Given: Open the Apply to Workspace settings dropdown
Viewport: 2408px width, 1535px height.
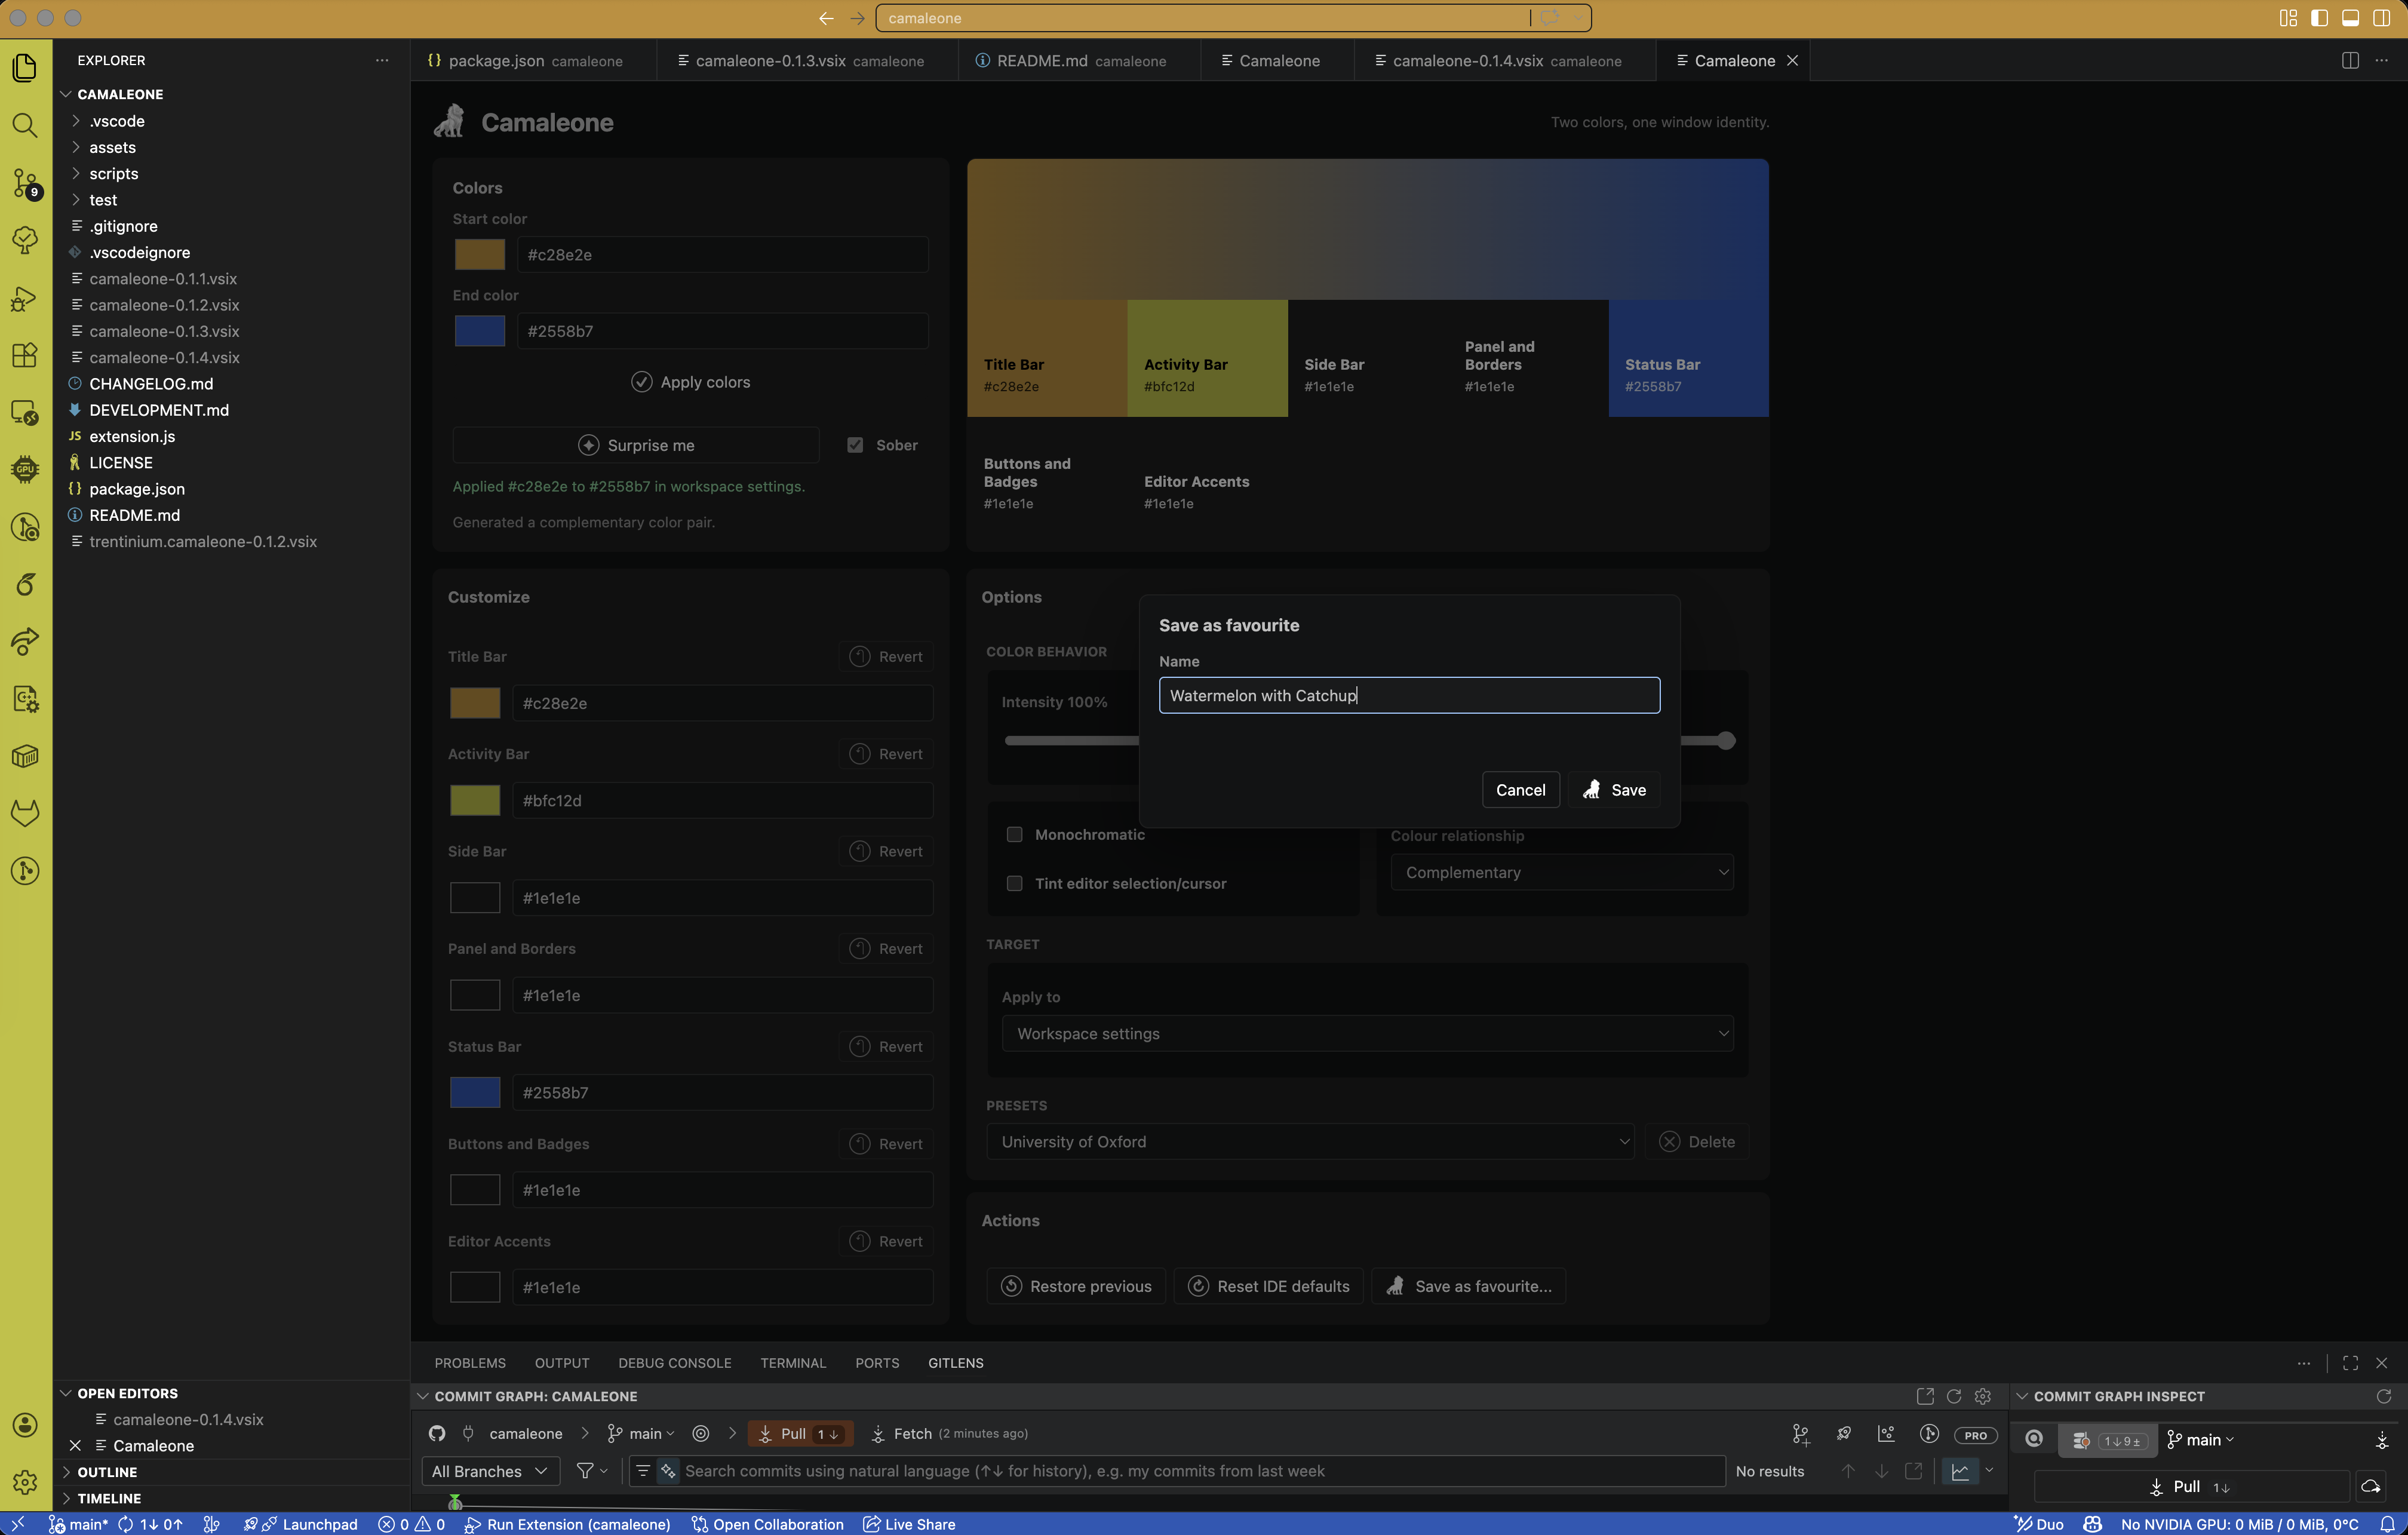Looking at the screenshot, I should (1367, 1033).
